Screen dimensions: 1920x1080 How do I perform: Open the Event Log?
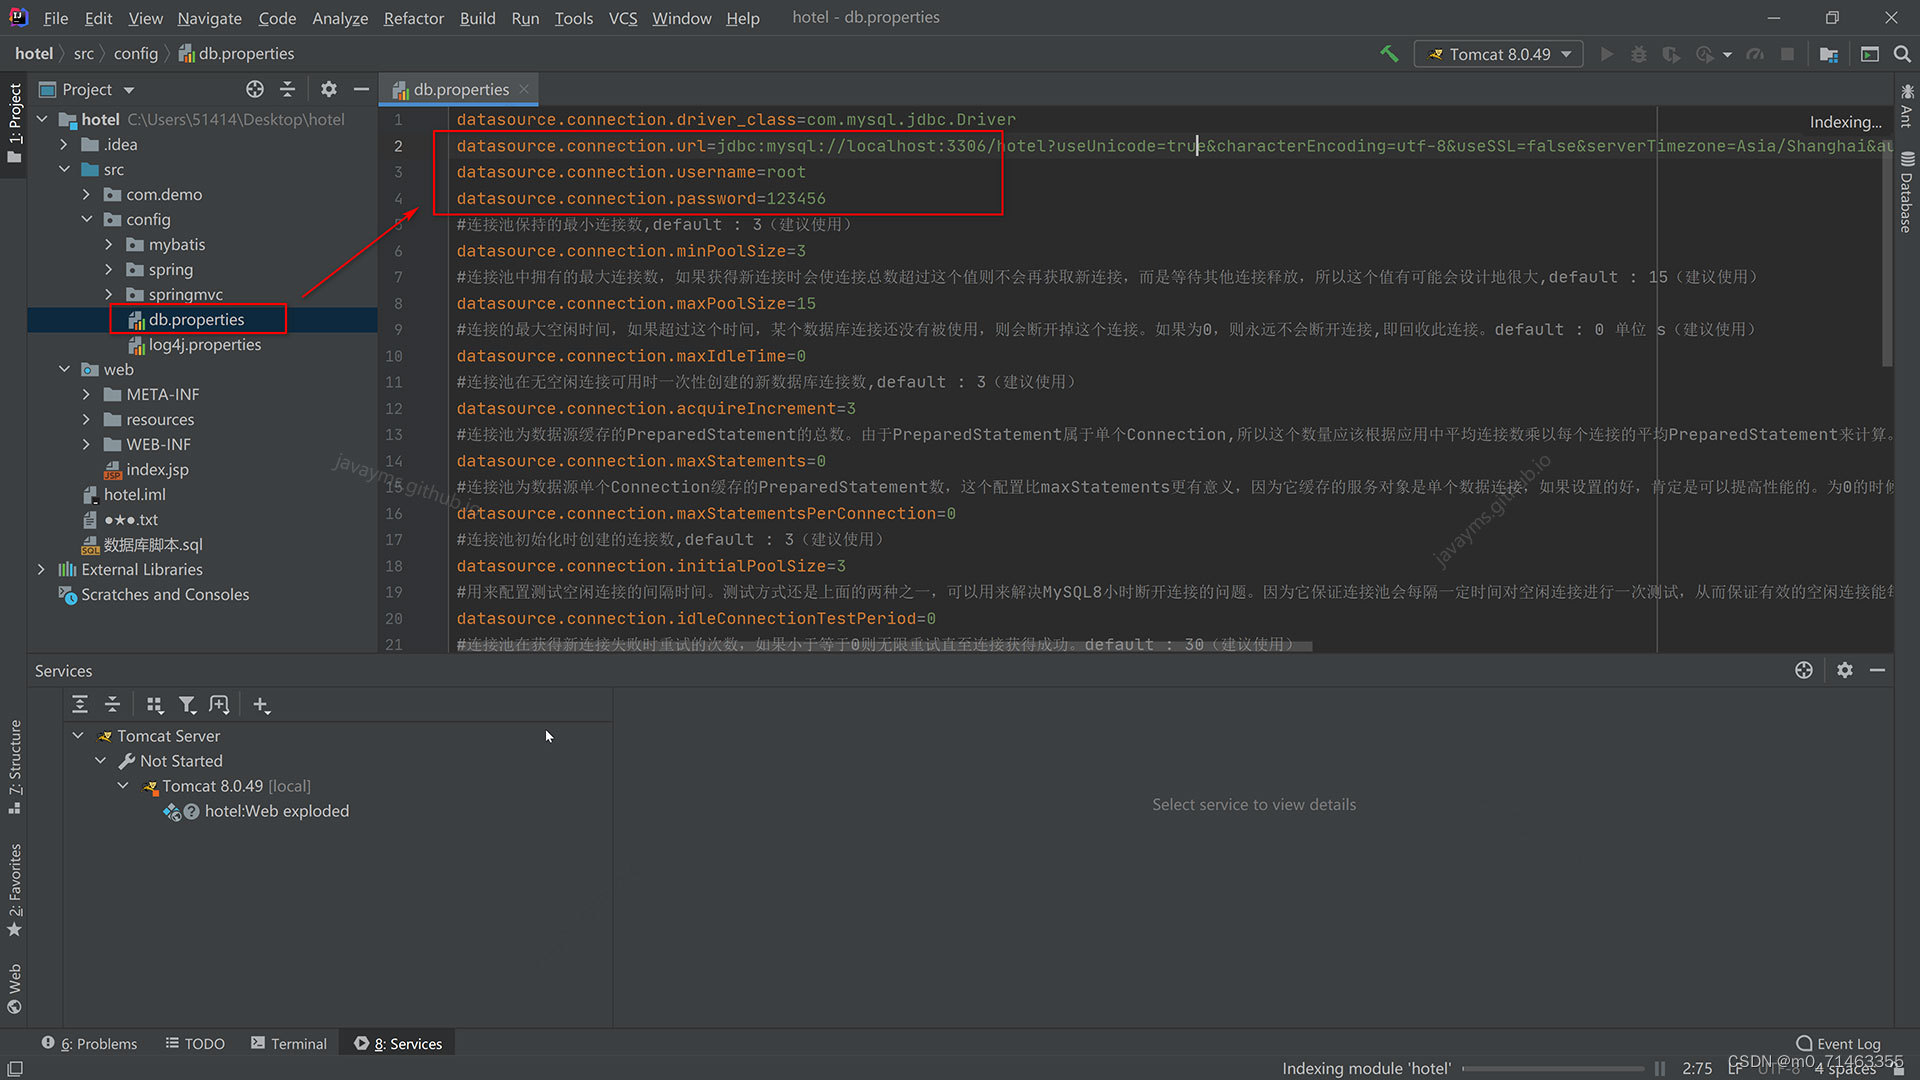tap(1838, 1043)
